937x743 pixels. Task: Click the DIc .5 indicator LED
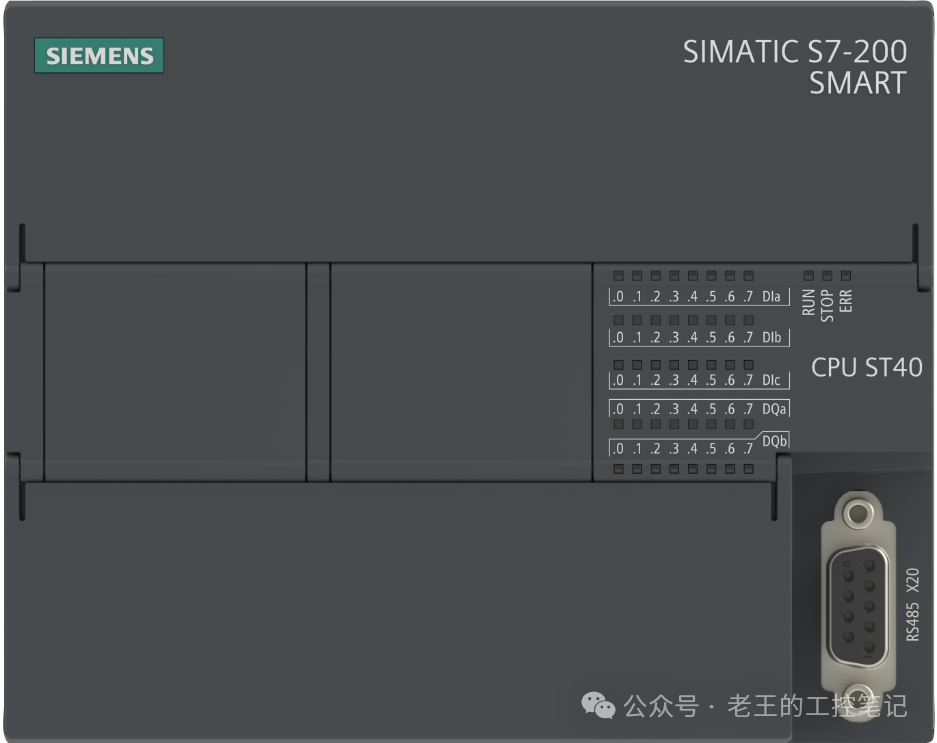click(710, 364)
